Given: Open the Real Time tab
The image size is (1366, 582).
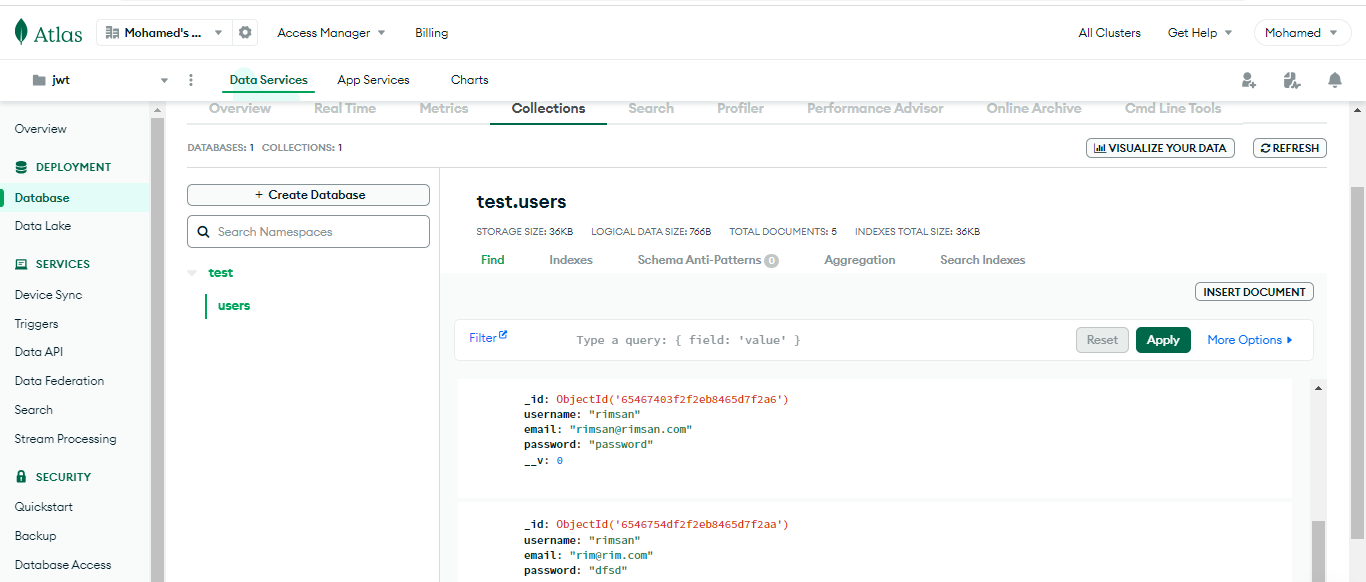Looking at the screenshot, I should pyautogui.click(x=345, y=108).
